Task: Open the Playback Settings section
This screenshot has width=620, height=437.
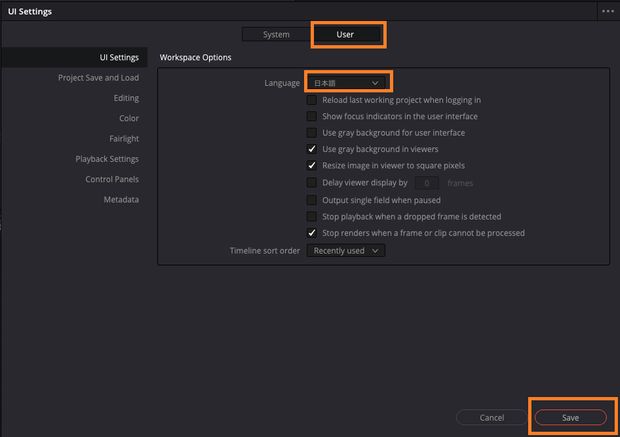Action: (107, 159)
